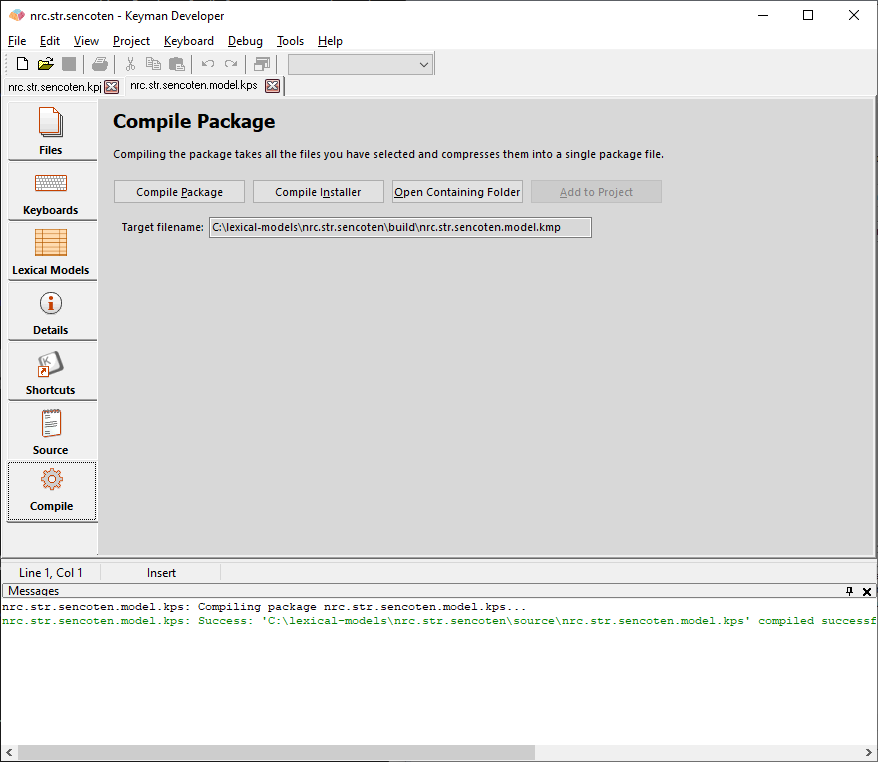The height and width of the screenshot is (762, 878).
Task: Open the Tools menu
Action: (290, 41)
